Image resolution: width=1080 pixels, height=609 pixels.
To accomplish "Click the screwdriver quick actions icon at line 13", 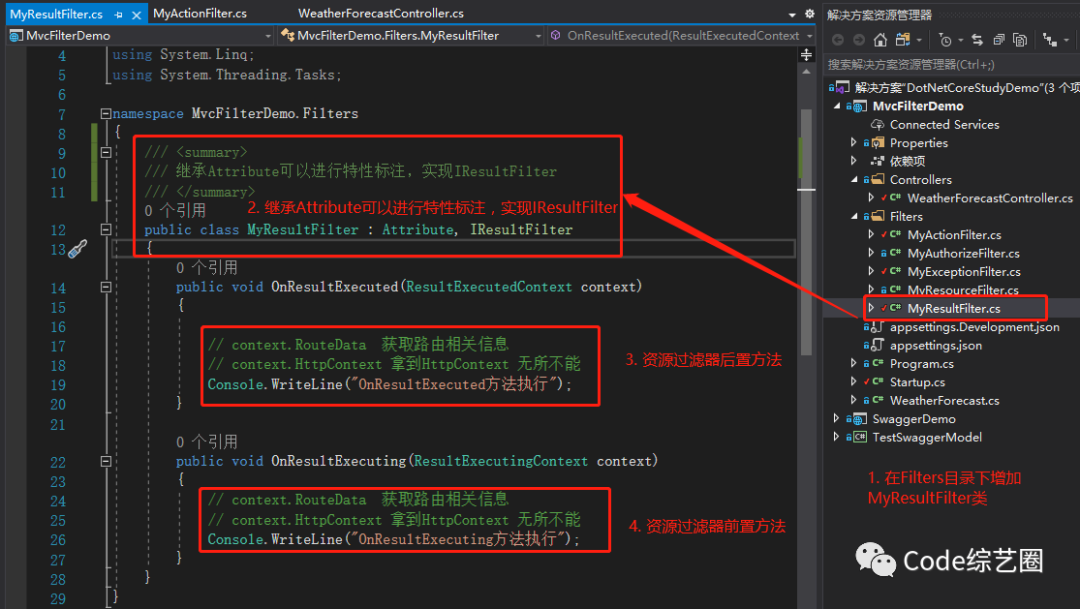I will pos(77,249).
